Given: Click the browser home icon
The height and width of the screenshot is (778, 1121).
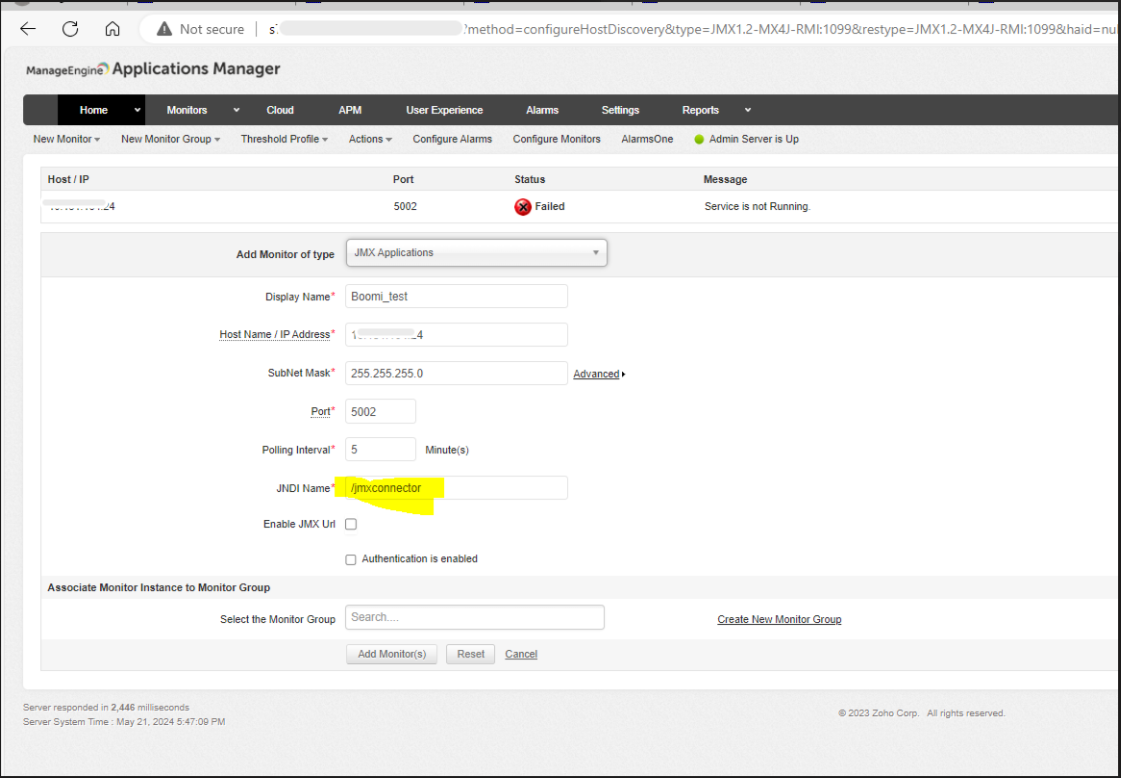Looking at the screenshot, I should coord(111,28).
